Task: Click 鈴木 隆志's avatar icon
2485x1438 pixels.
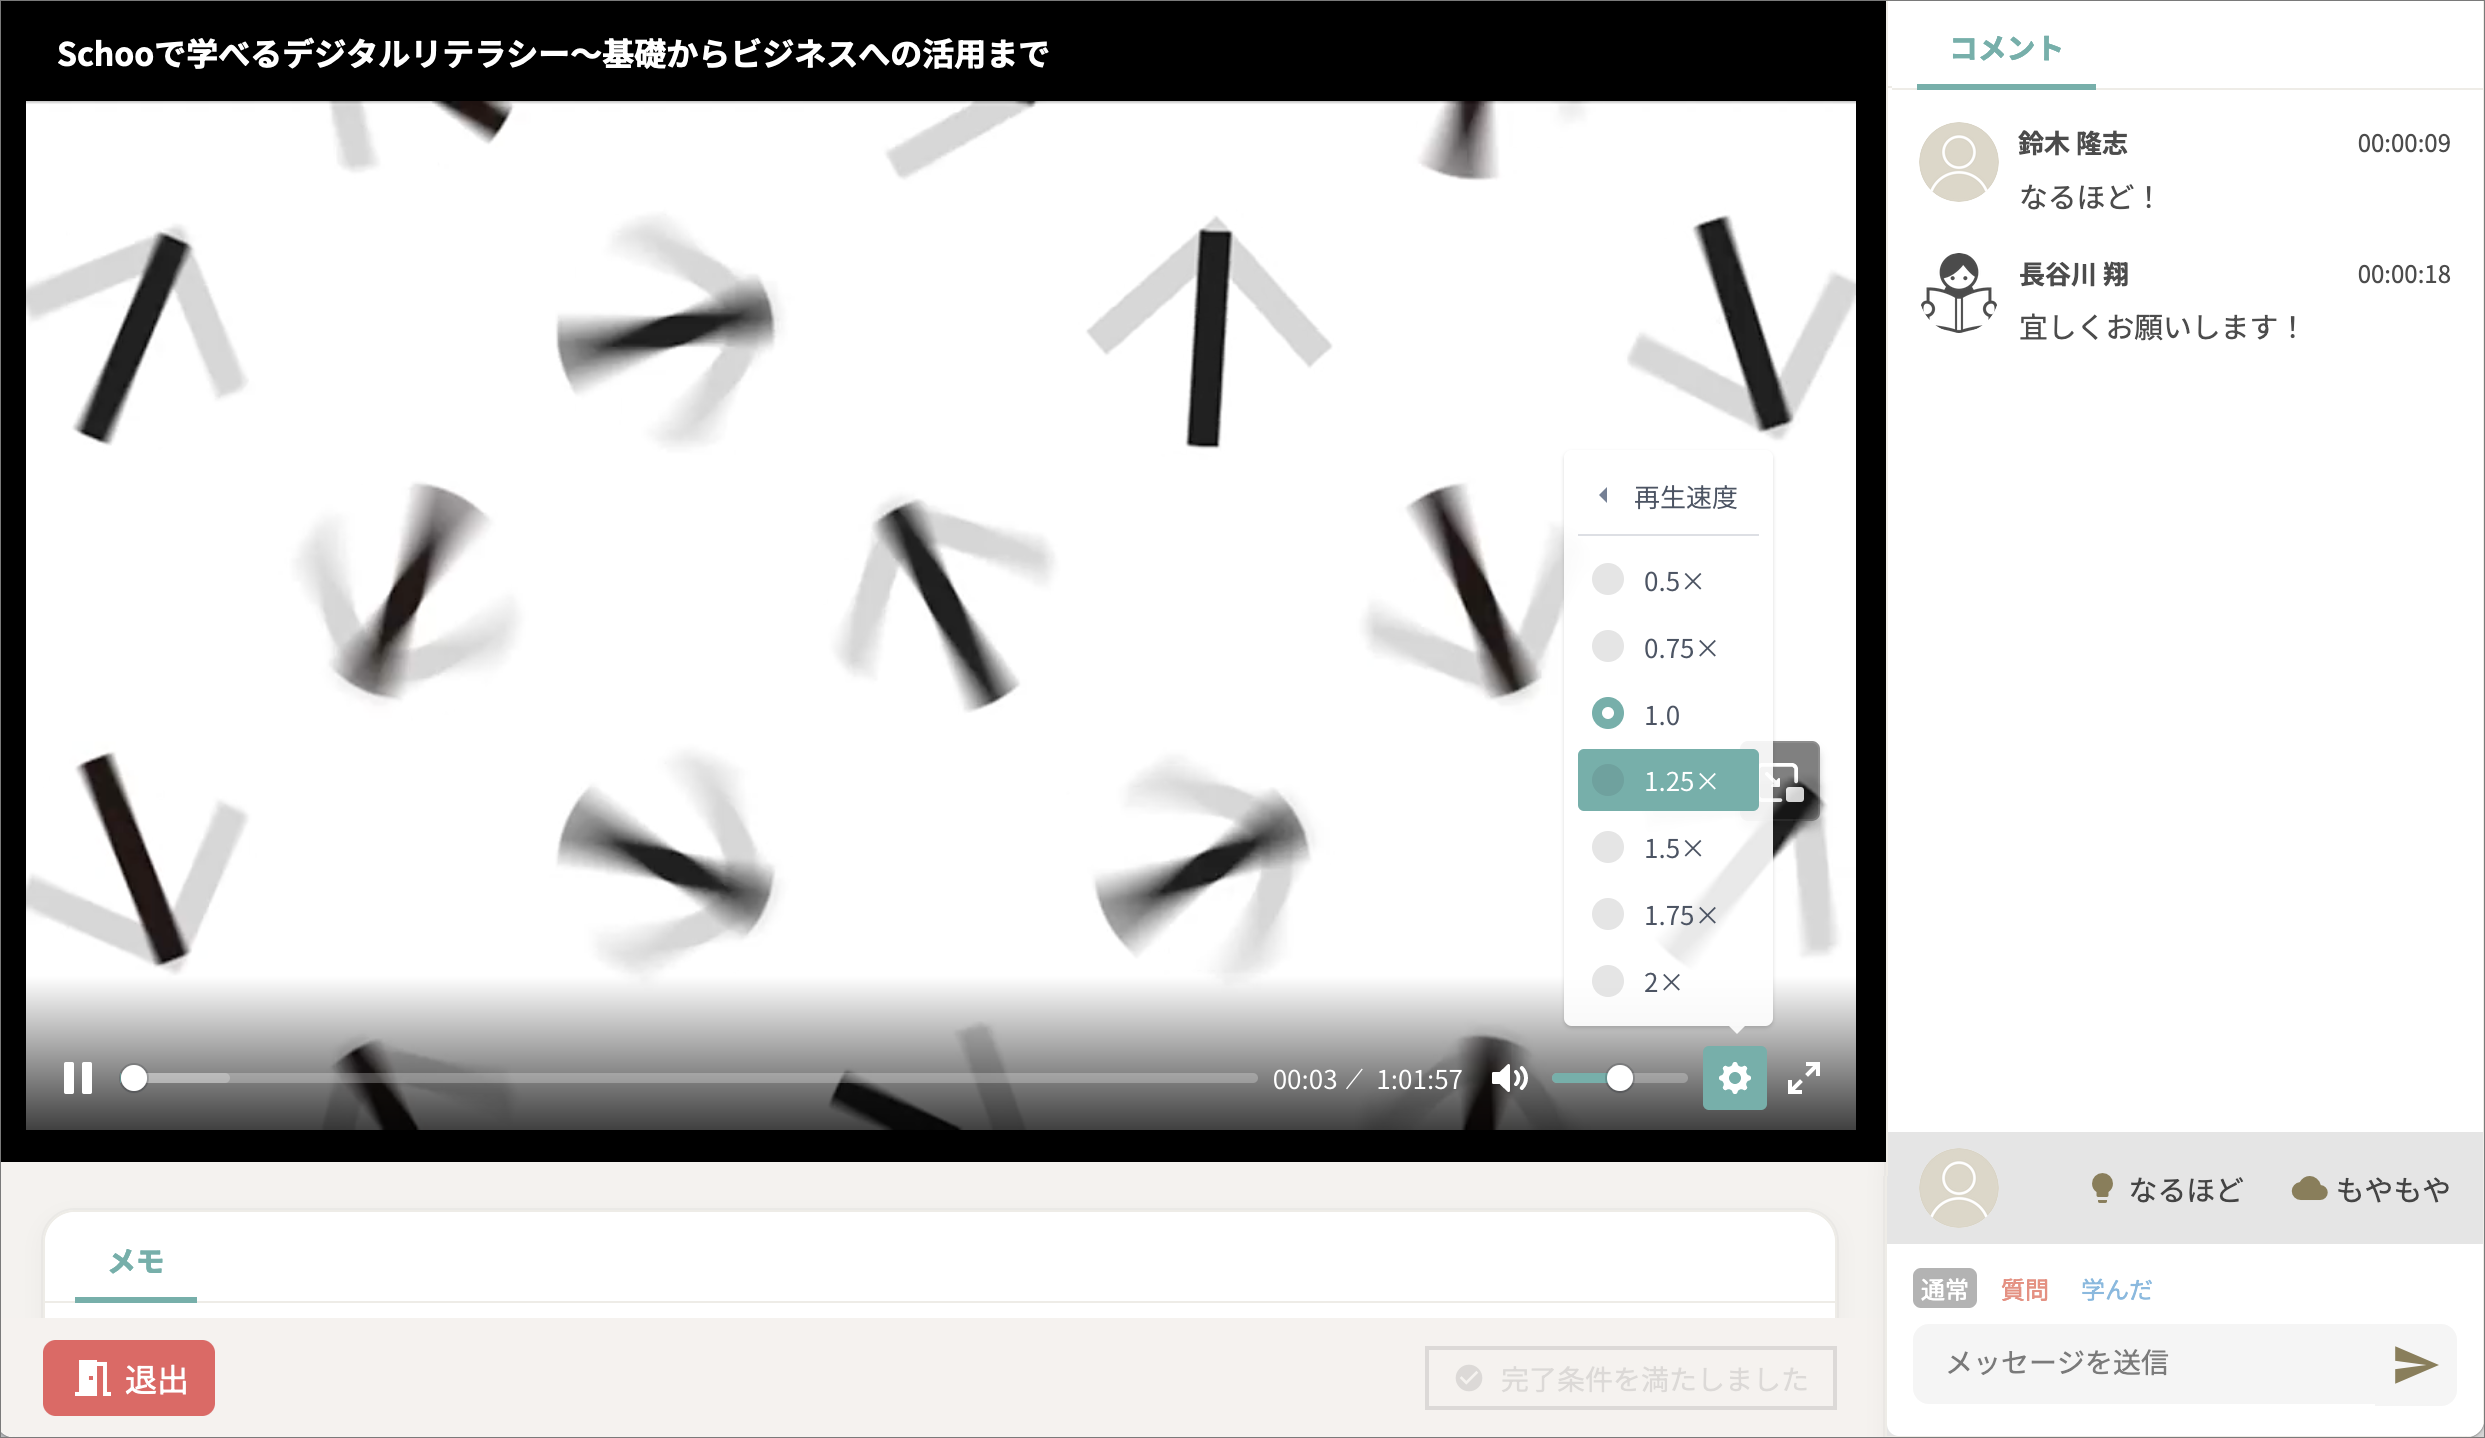Action: click(x=1958, y=162)
